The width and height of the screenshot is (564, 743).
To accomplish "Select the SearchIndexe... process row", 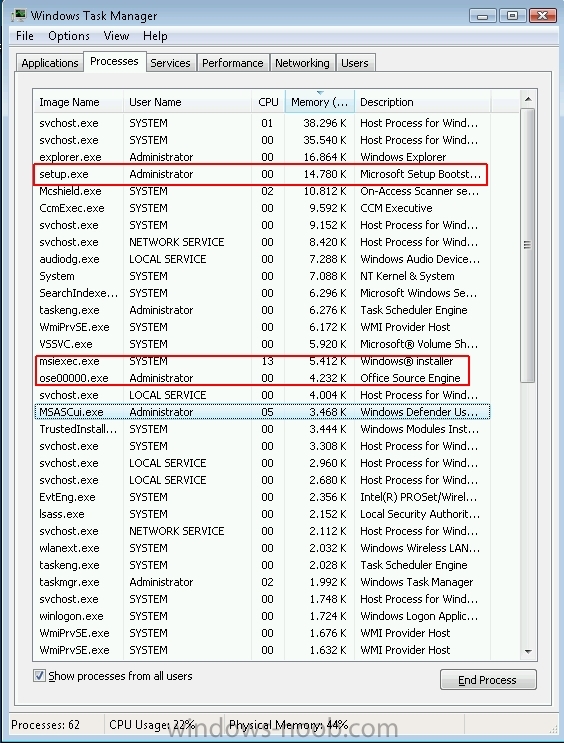I will [262, 293].
